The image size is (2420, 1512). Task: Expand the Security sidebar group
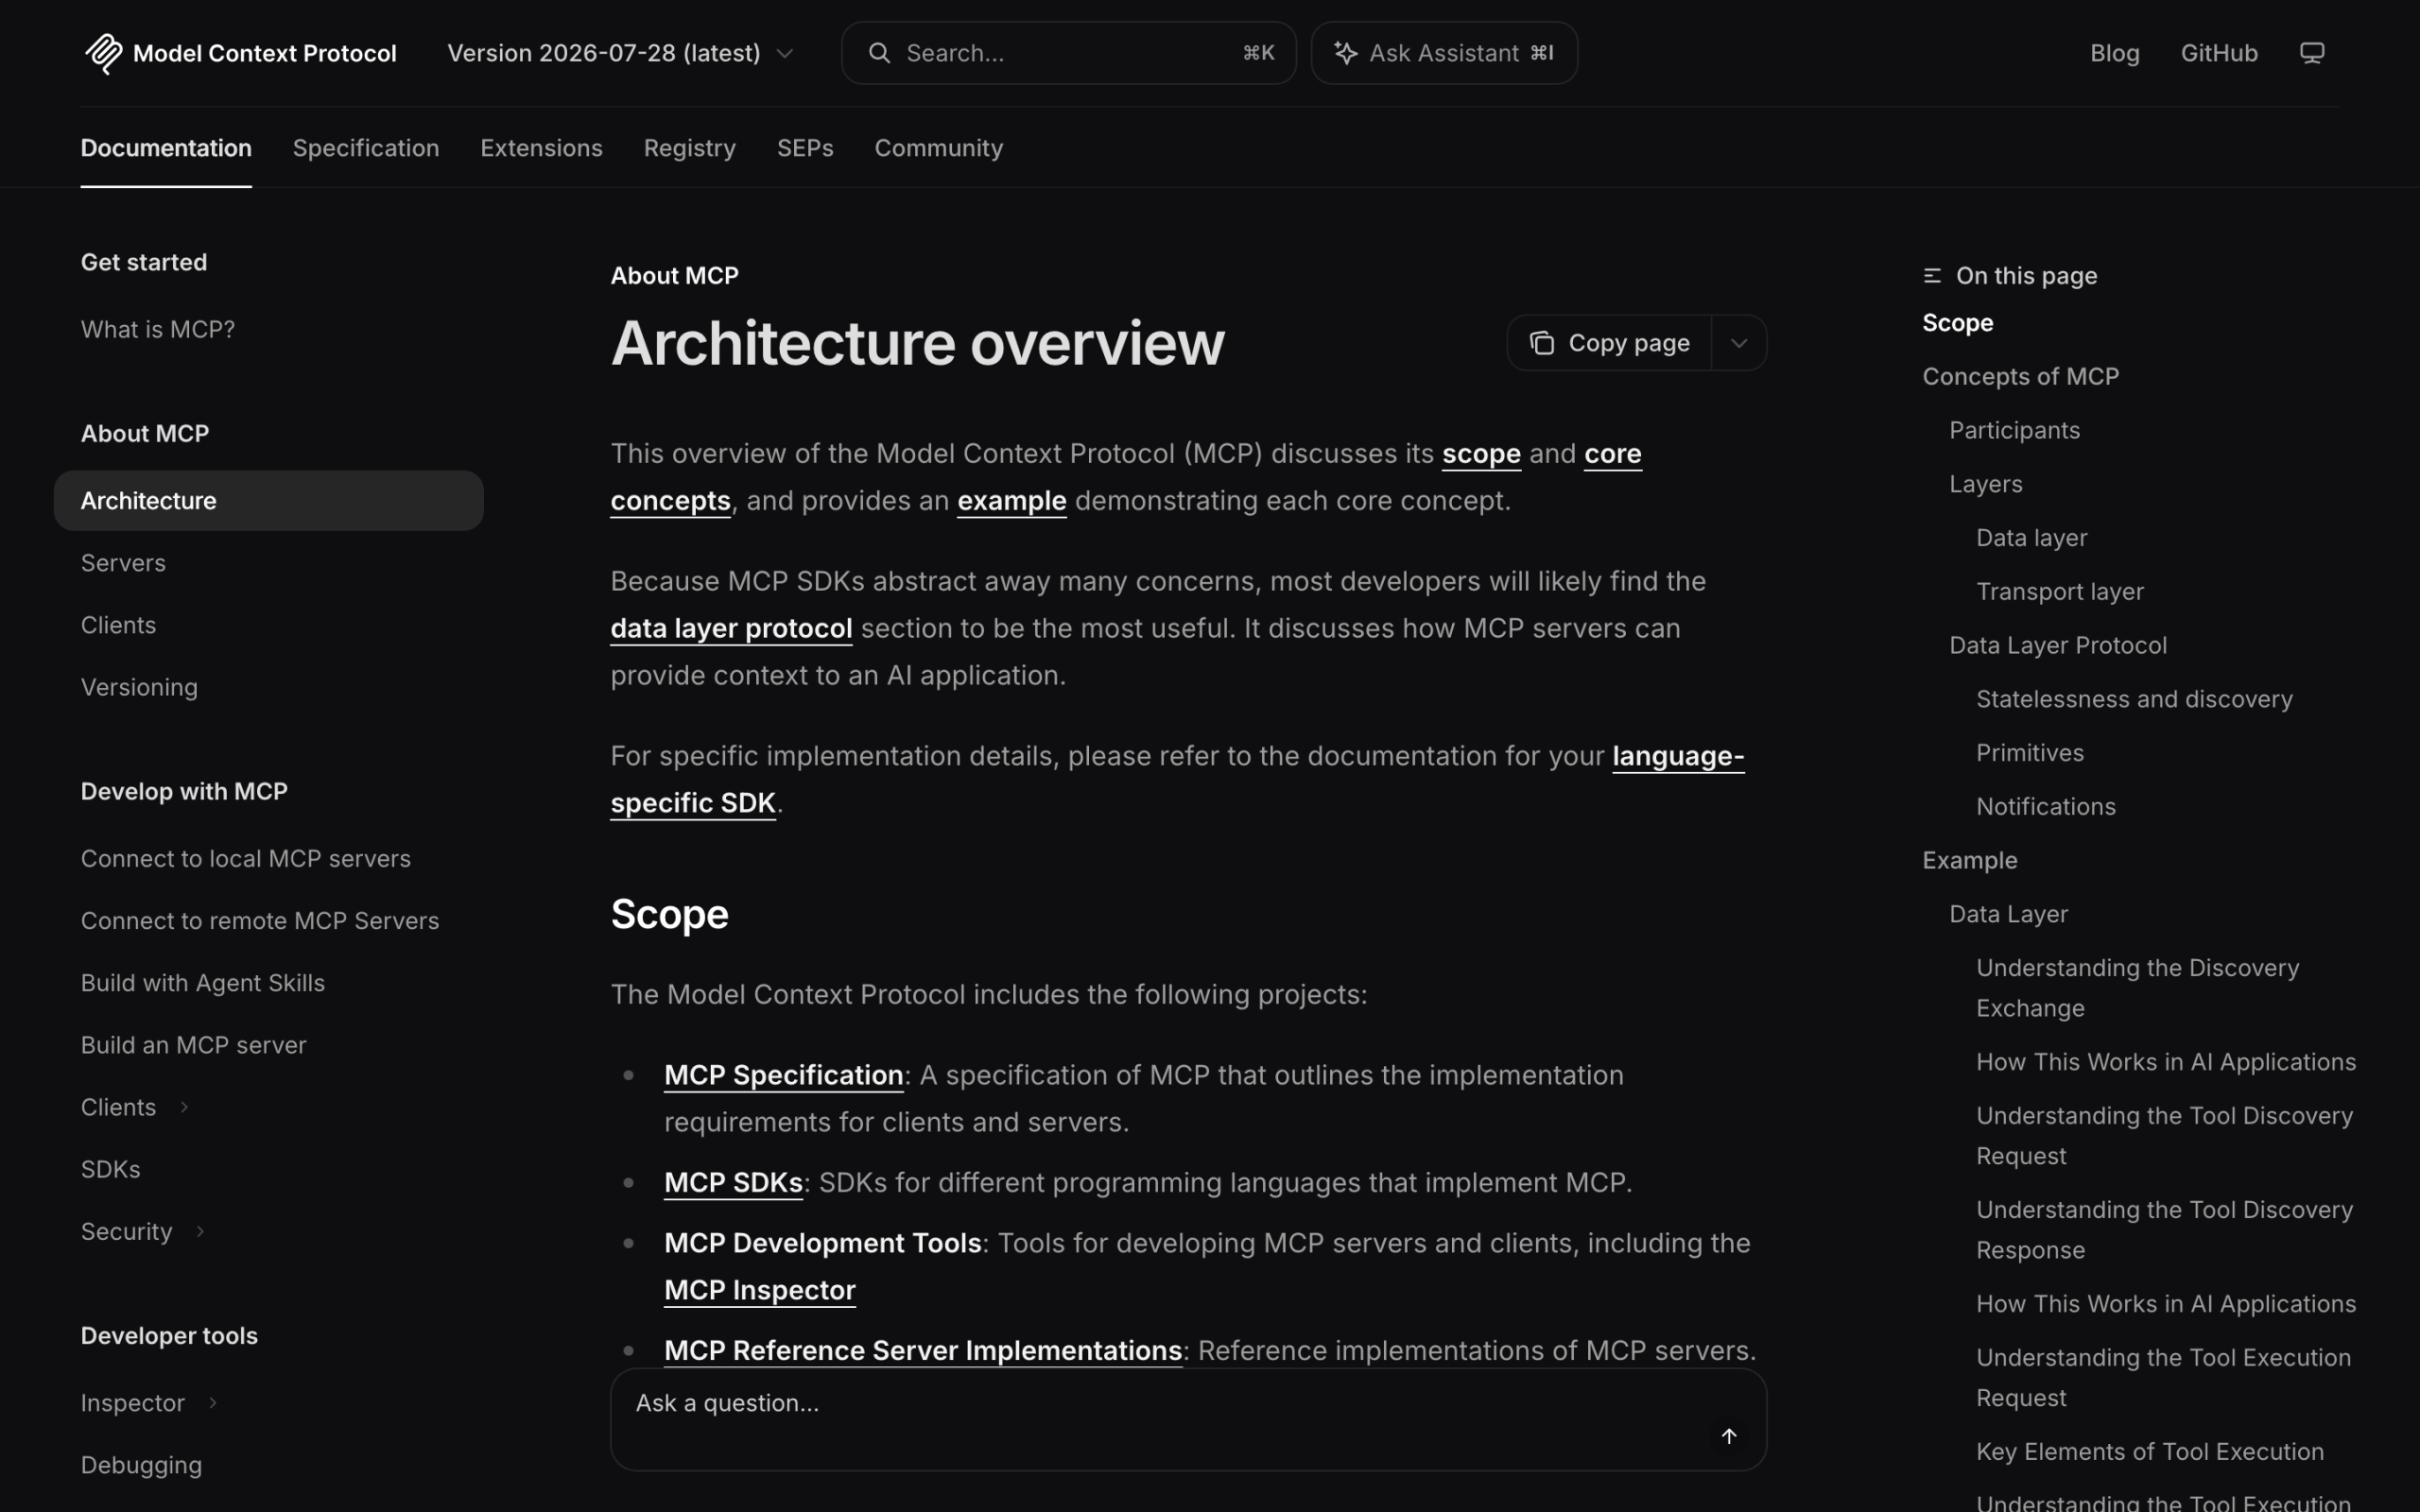pyautogui.click(x=200, y=1231)
